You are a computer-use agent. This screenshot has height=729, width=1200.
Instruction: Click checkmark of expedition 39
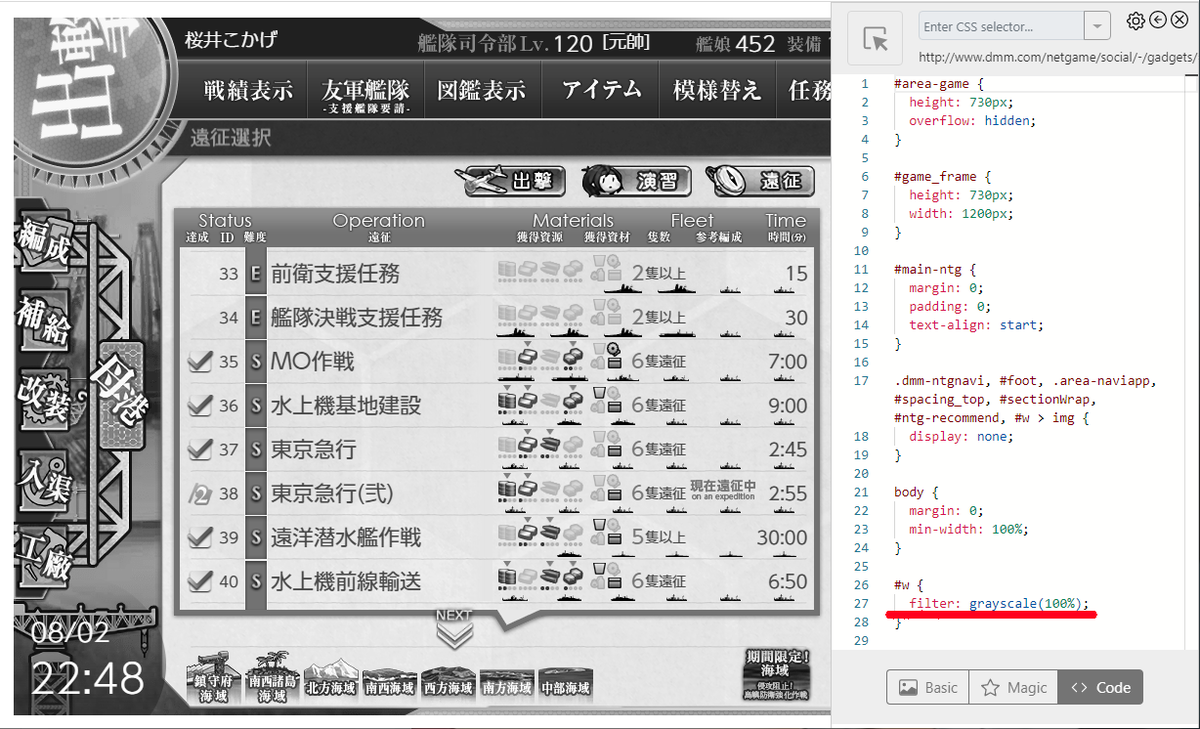(200, 537)
